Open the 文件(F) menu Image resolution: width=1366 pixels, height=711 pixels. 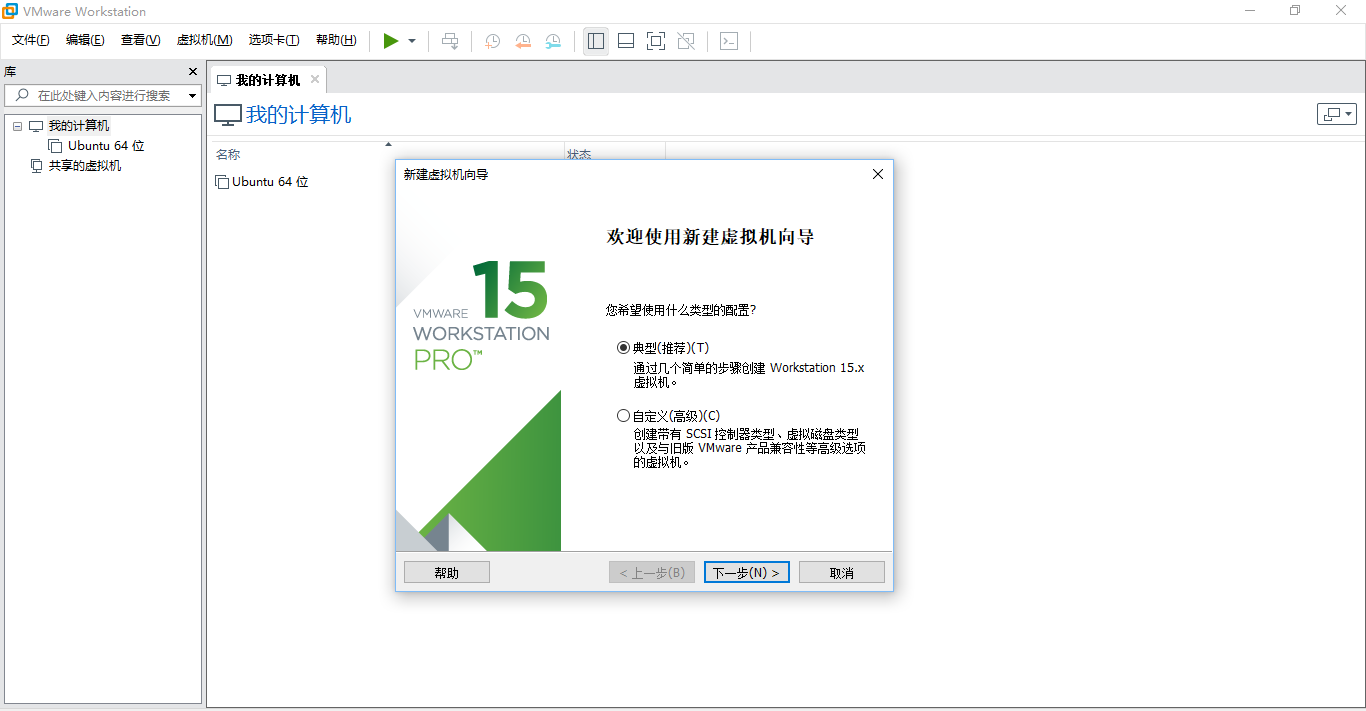31,40
